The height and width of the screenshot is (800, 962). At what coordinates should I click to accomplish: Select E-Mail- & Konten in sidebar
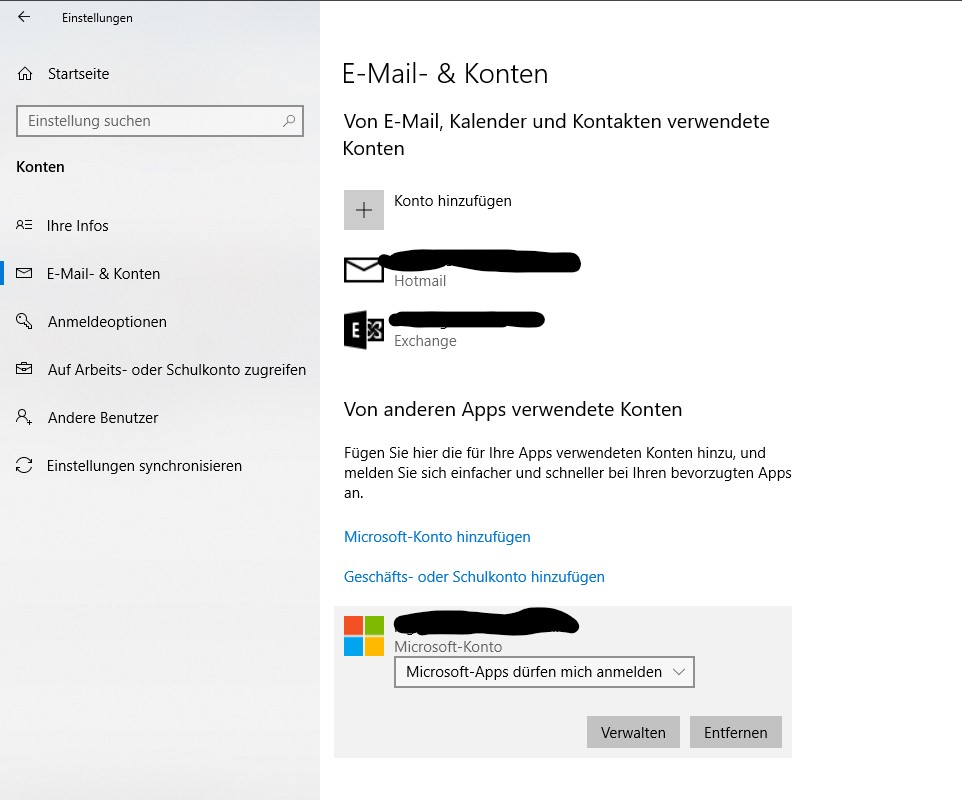[x=103, y=274]
